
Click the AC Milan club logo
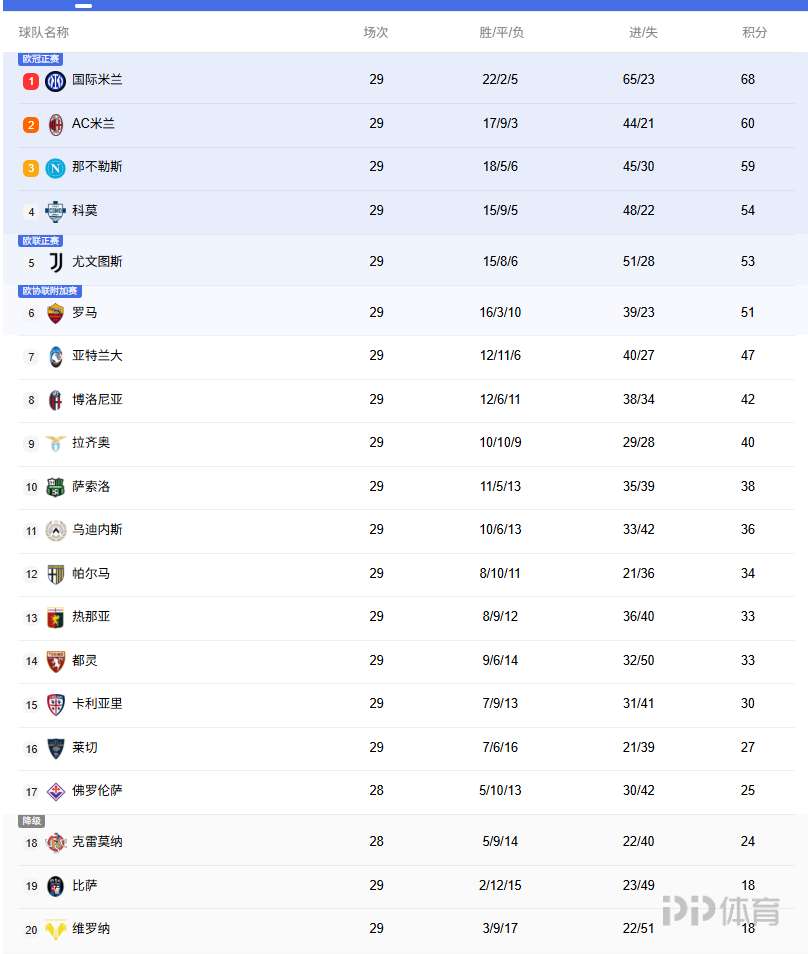[56, 125]
